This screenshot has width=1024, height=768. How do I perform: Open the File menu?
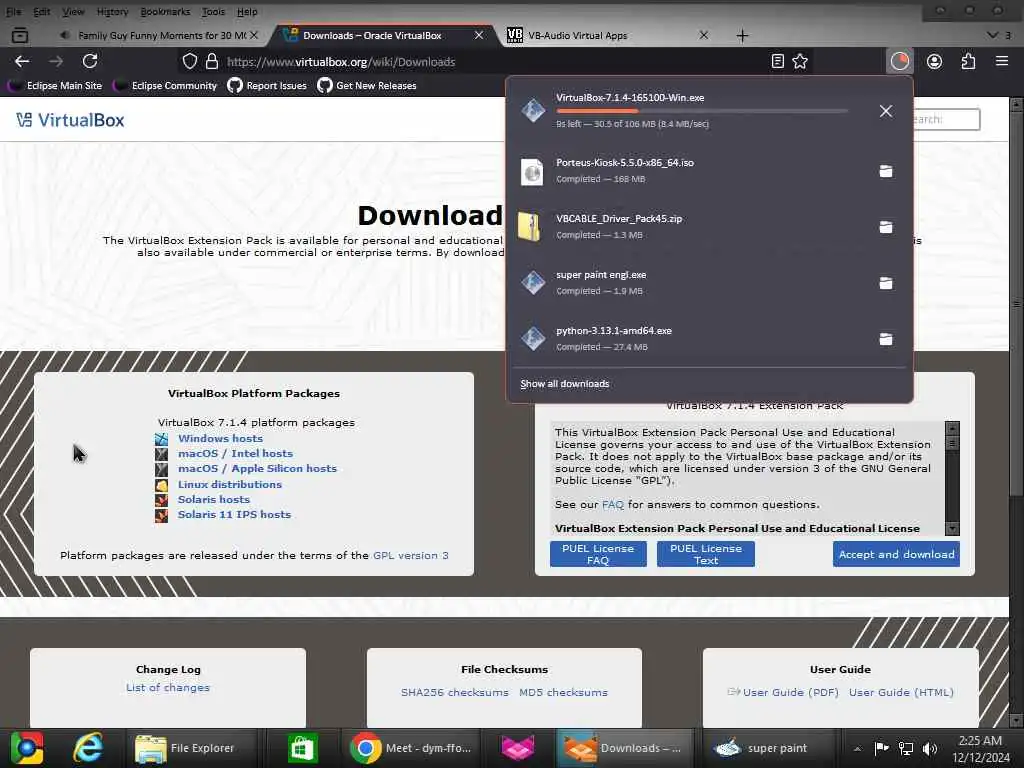(14, 12)
